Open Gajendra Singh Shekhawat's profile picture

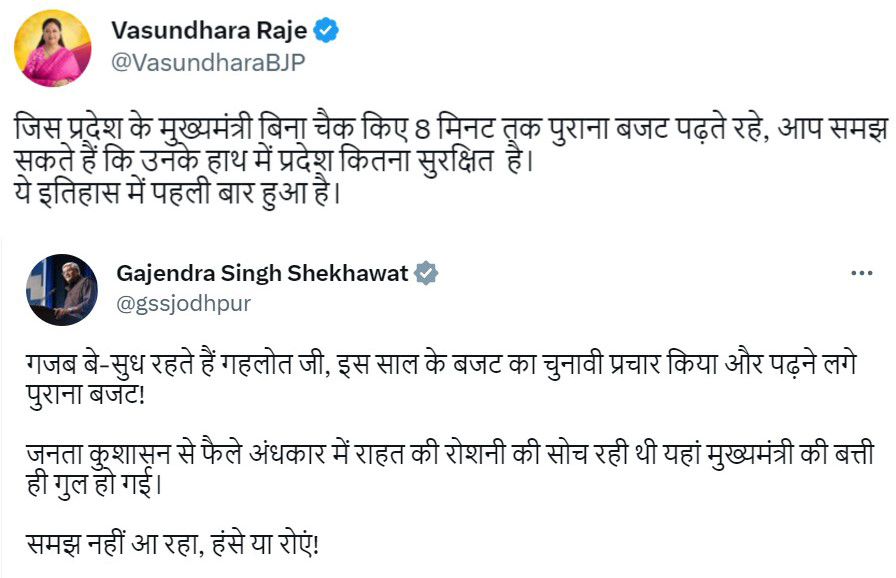click(x=62, y=290)
